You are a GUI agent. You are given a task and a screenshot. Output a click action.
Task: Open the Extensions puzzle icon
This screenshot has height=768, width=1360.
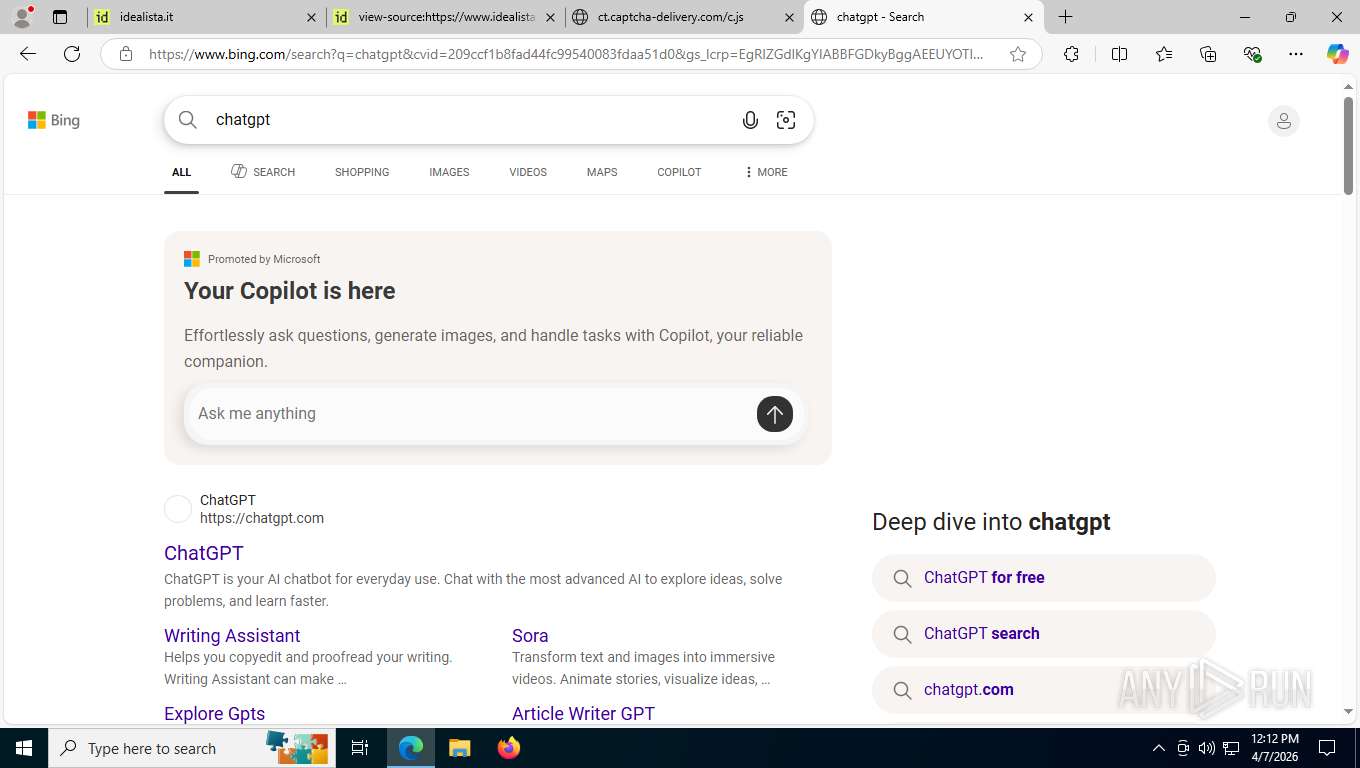coord(1071,54)
